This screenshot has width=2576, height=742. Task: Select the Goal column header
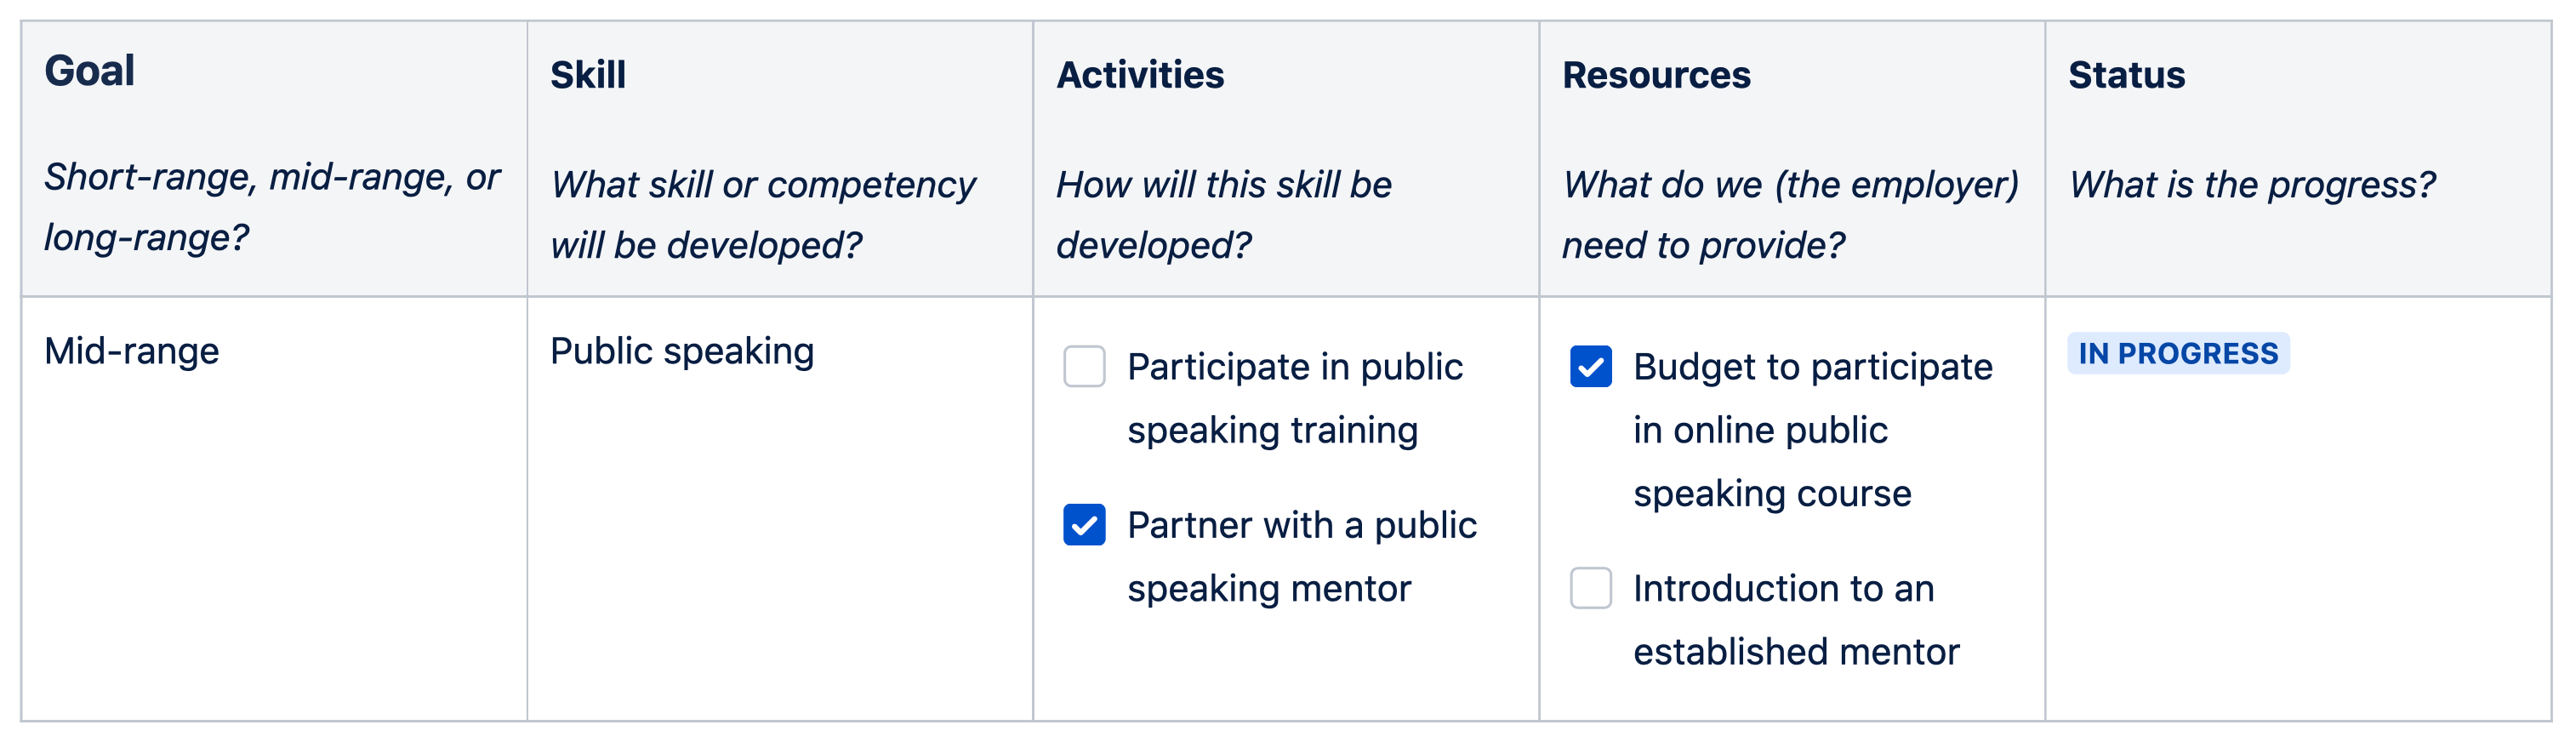[x=90, y=70]
